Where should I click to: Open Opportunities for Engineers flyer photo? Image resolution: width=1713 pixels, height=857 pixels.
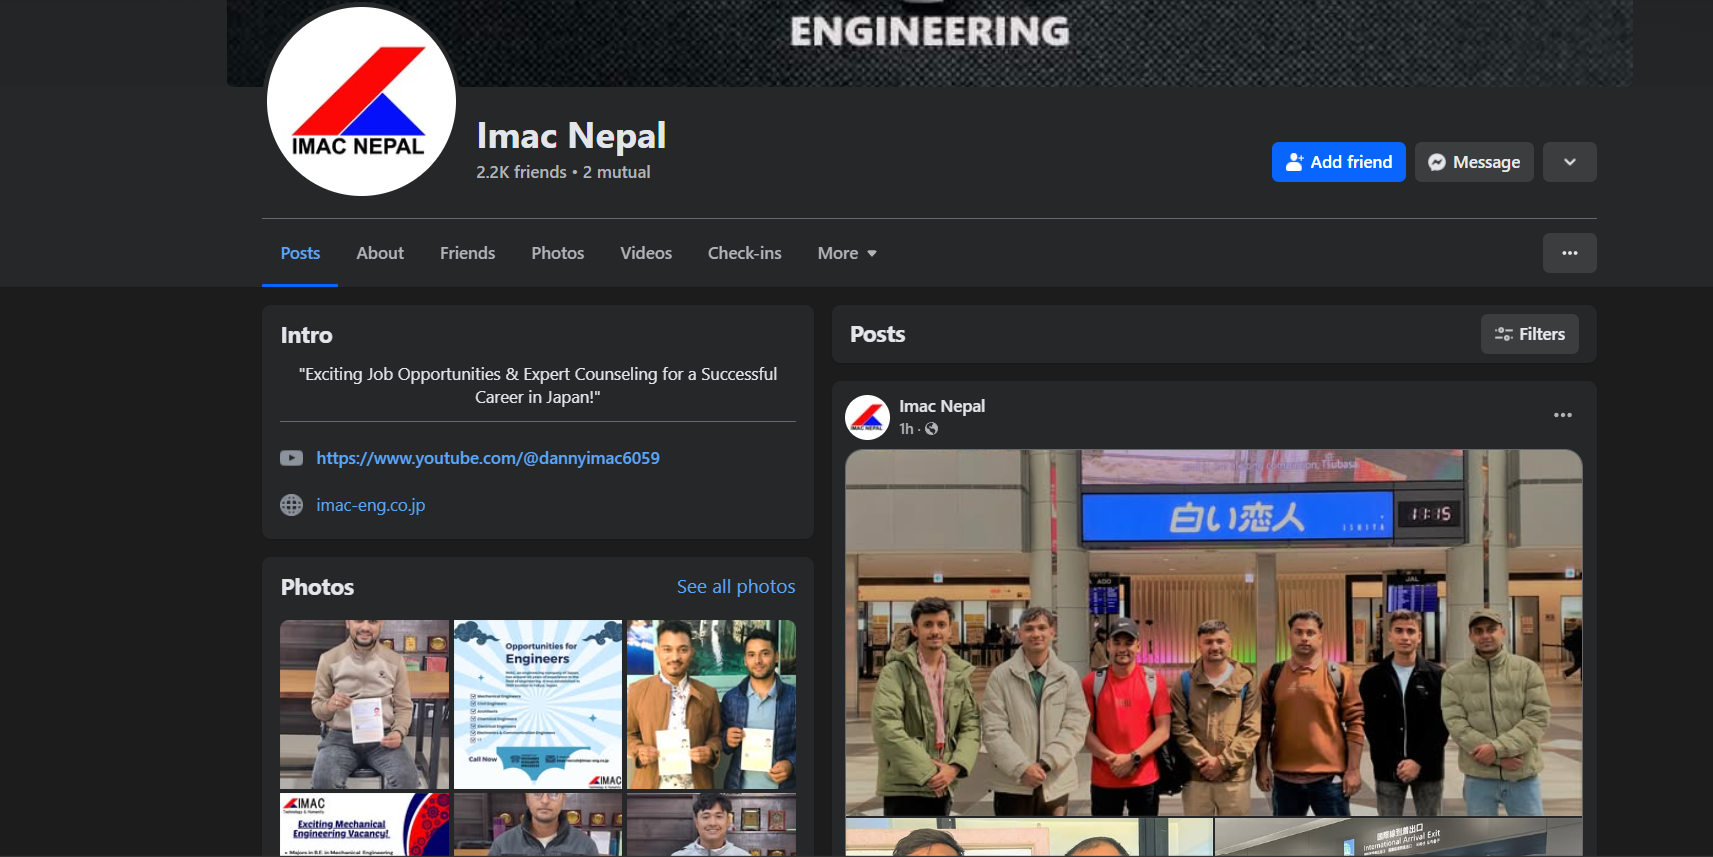coord(538,705)
